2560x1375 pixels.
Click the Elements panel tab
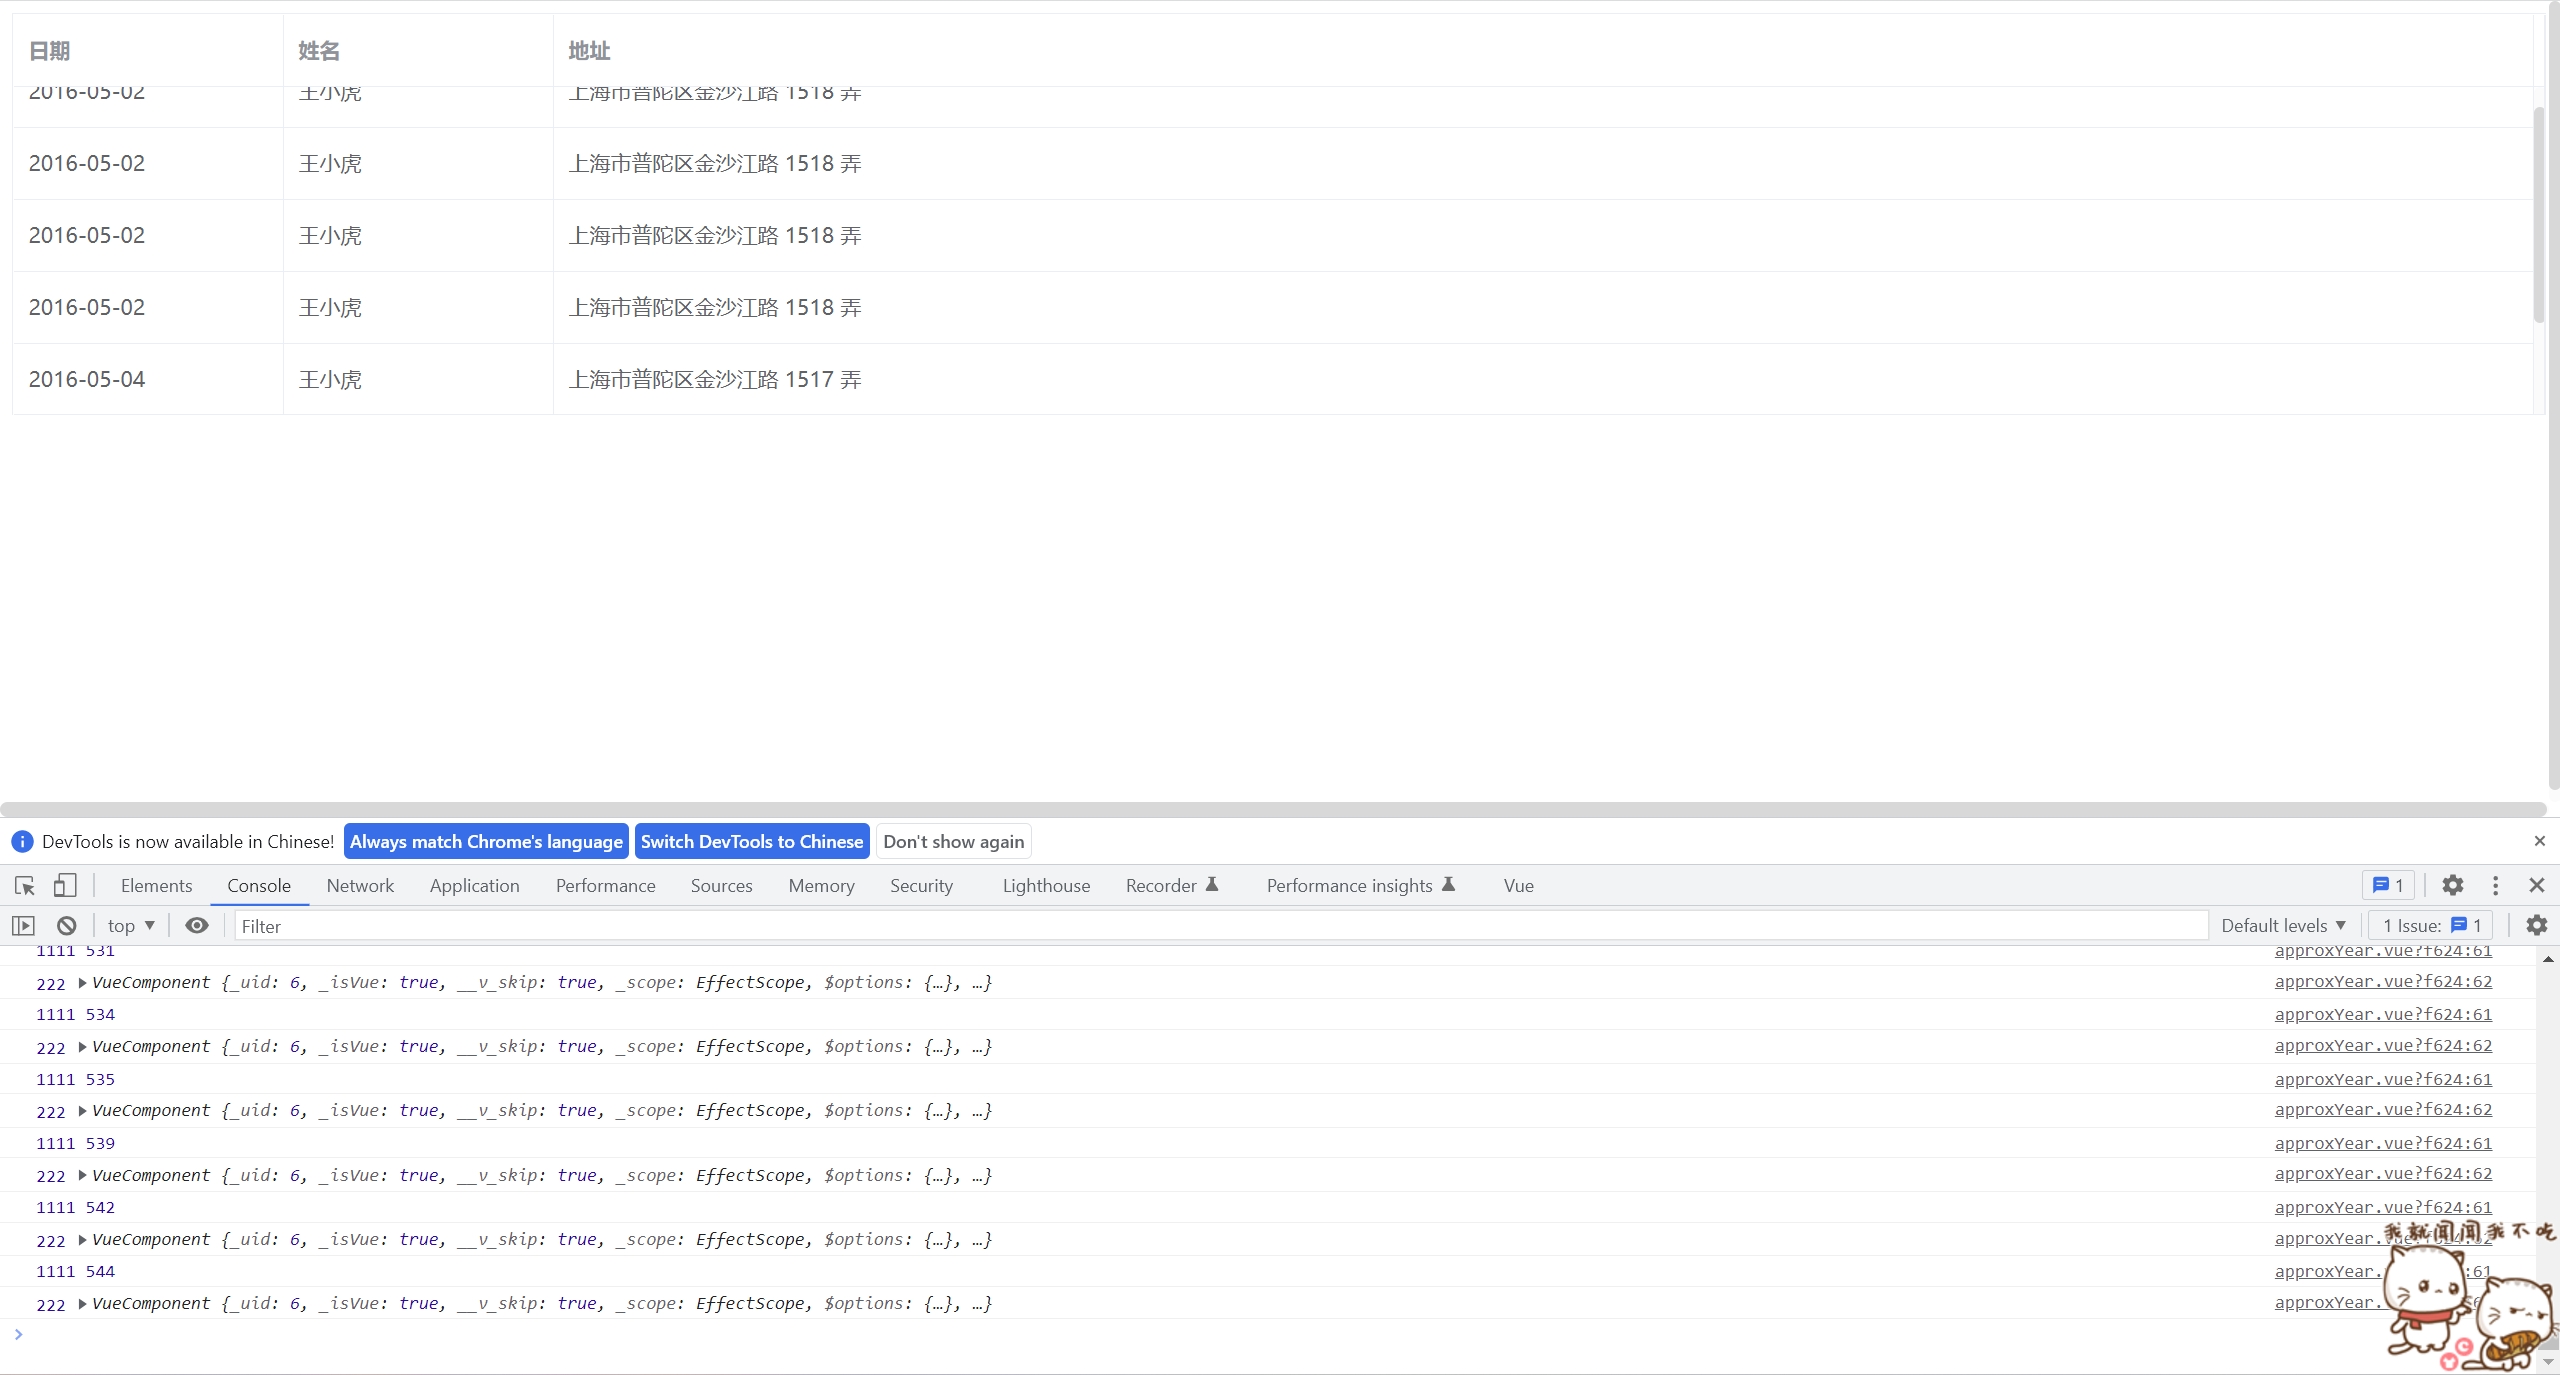pyautogui.click(x=156, y=886)
